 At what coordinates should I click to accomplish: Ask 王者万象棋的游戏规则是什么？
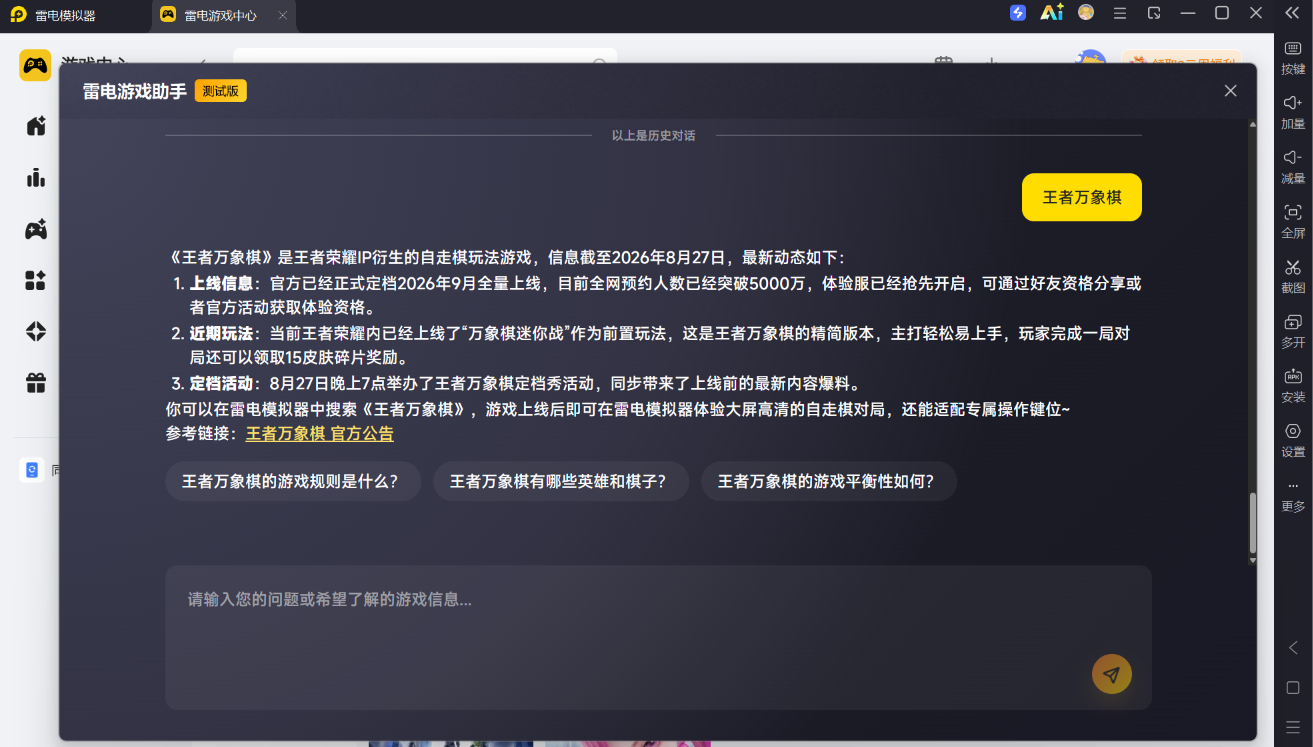click(x=293, y=481)
